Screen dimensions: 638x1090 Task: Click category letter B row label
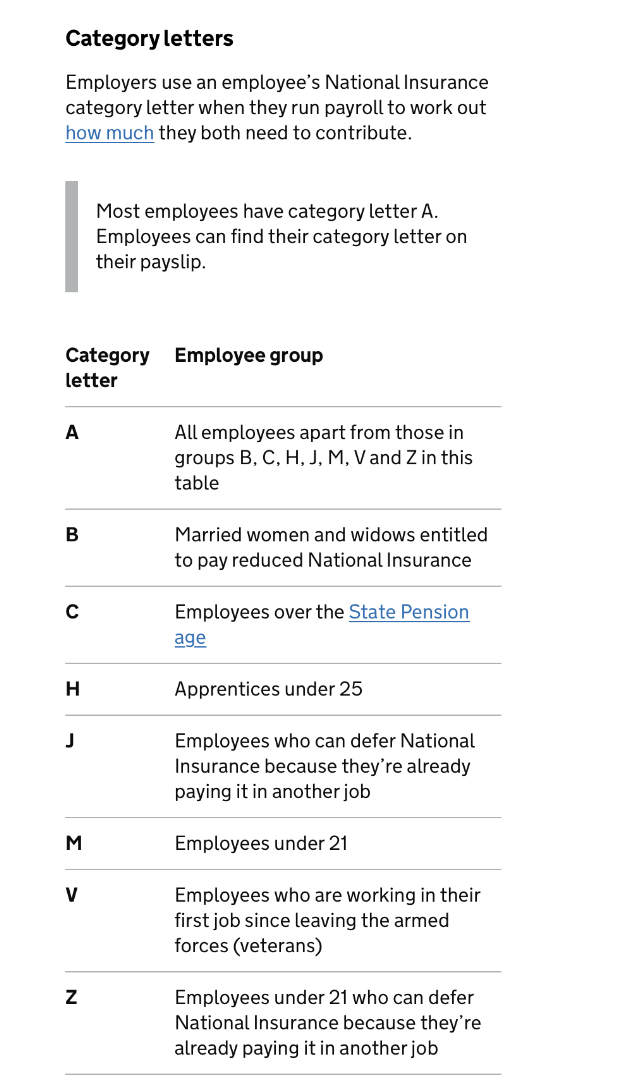tap(72, 535)
